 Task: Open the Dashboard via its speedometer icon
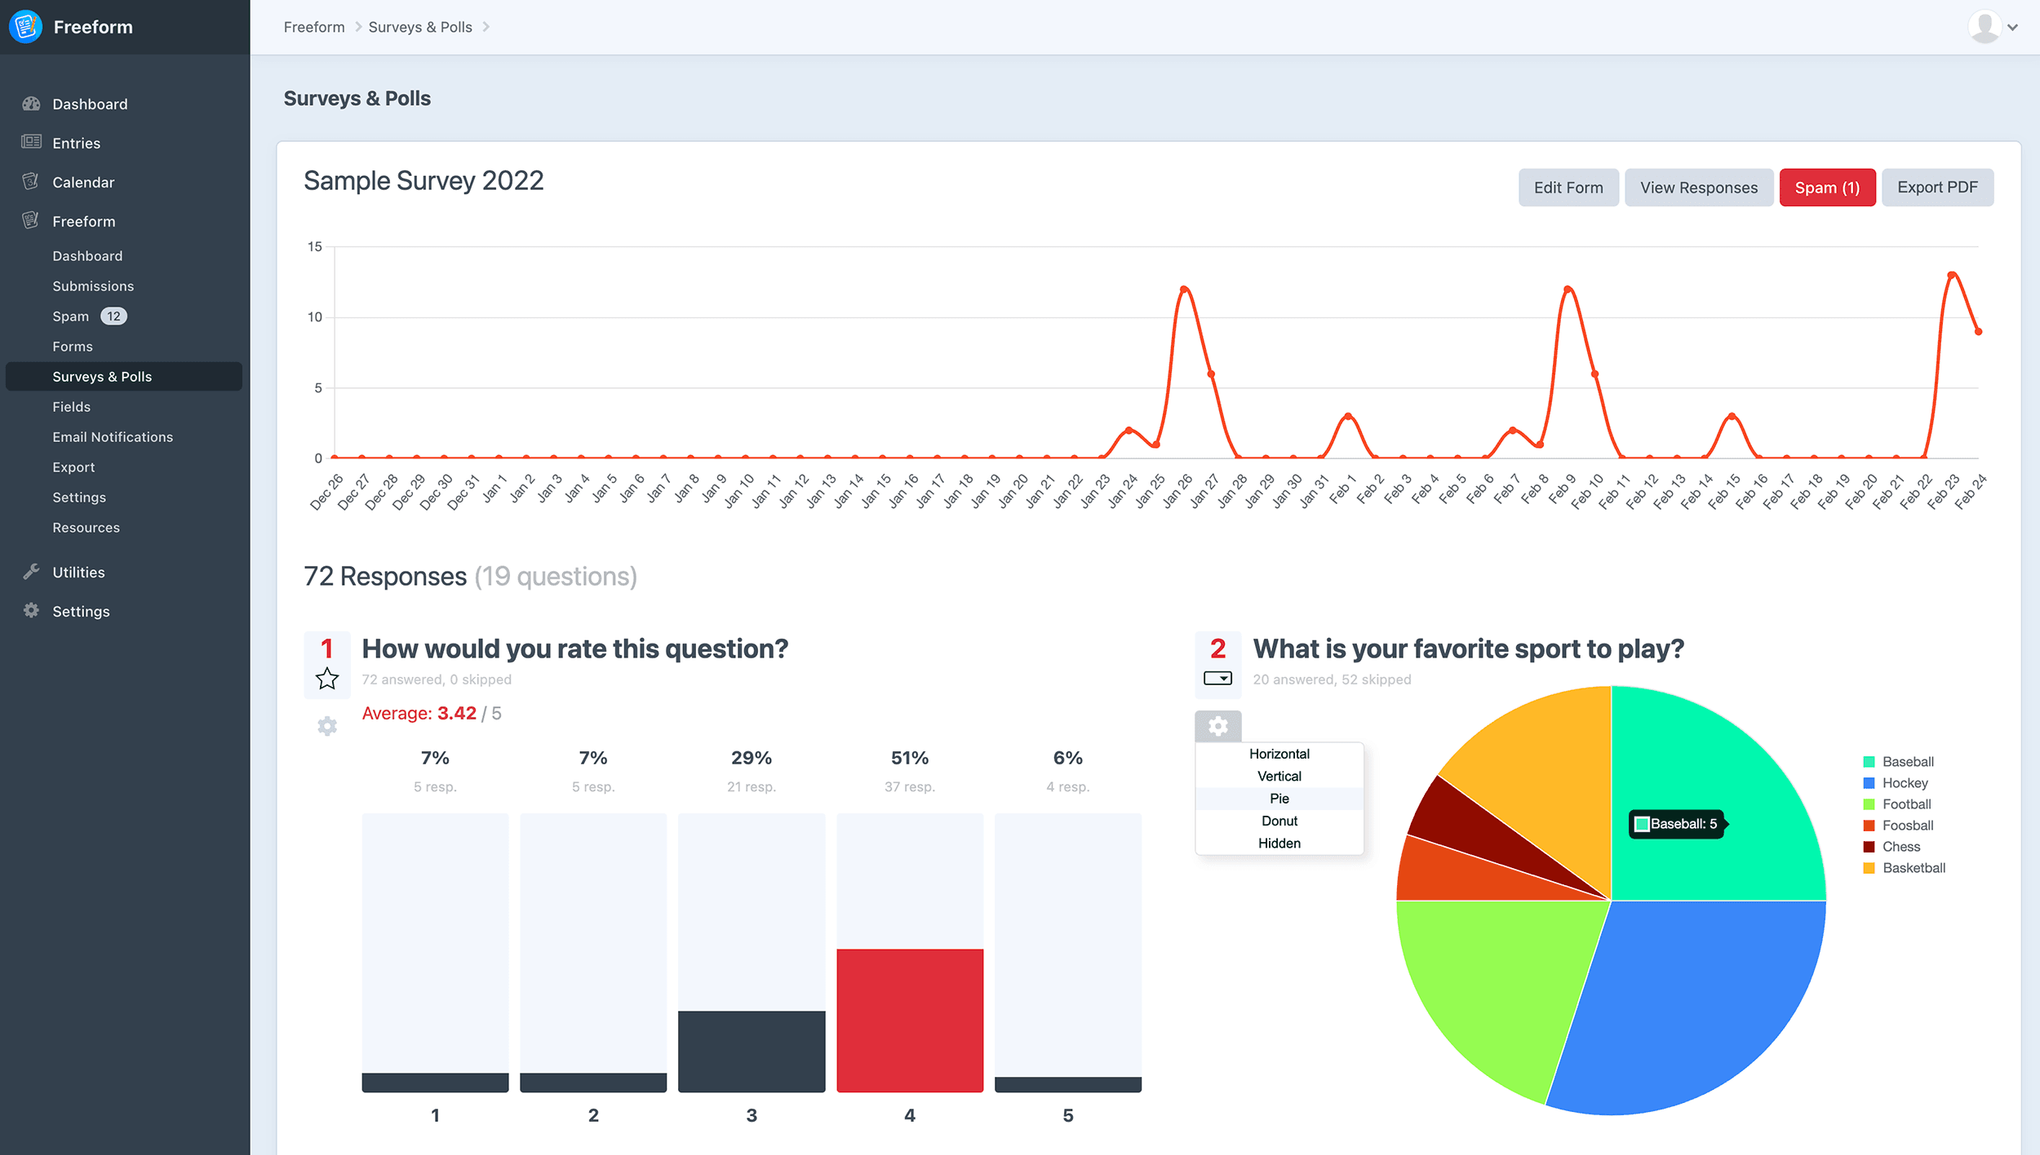pyautogui.click(x=31, y=103)
